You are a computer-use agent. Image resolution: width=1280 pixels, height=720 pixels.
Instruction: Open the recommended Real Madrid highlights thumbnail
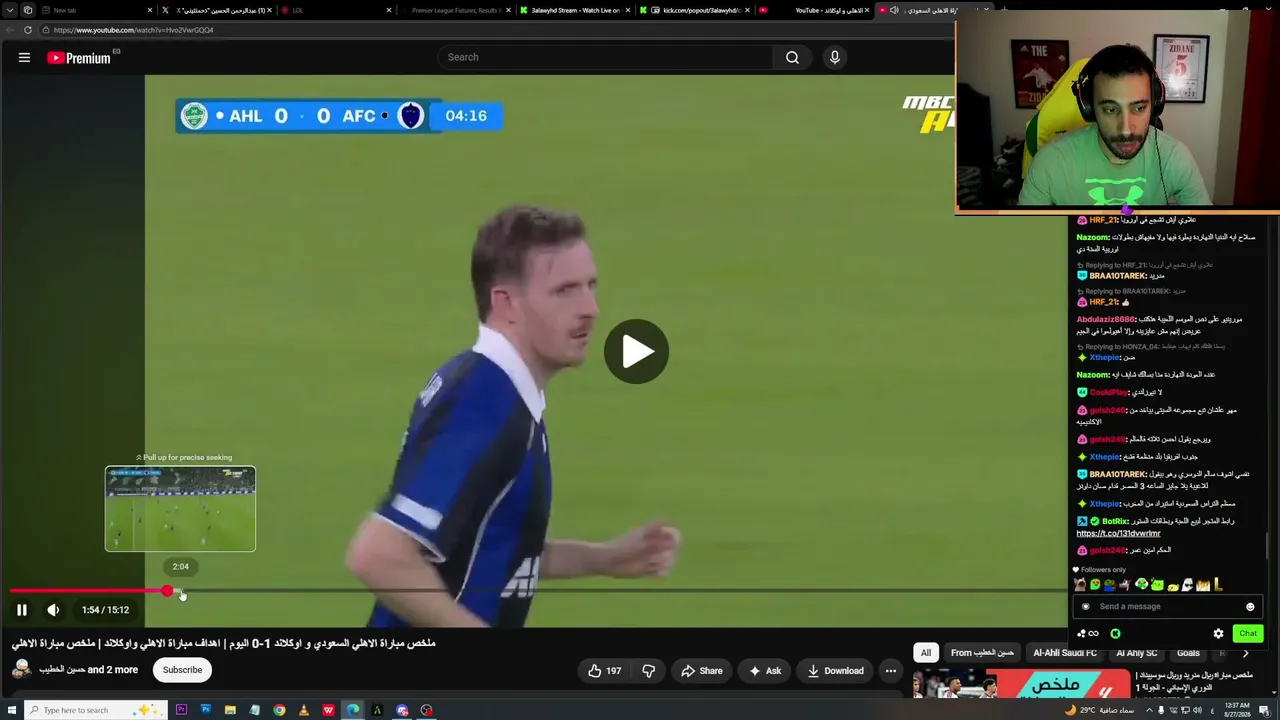(x=1021, y=684)
